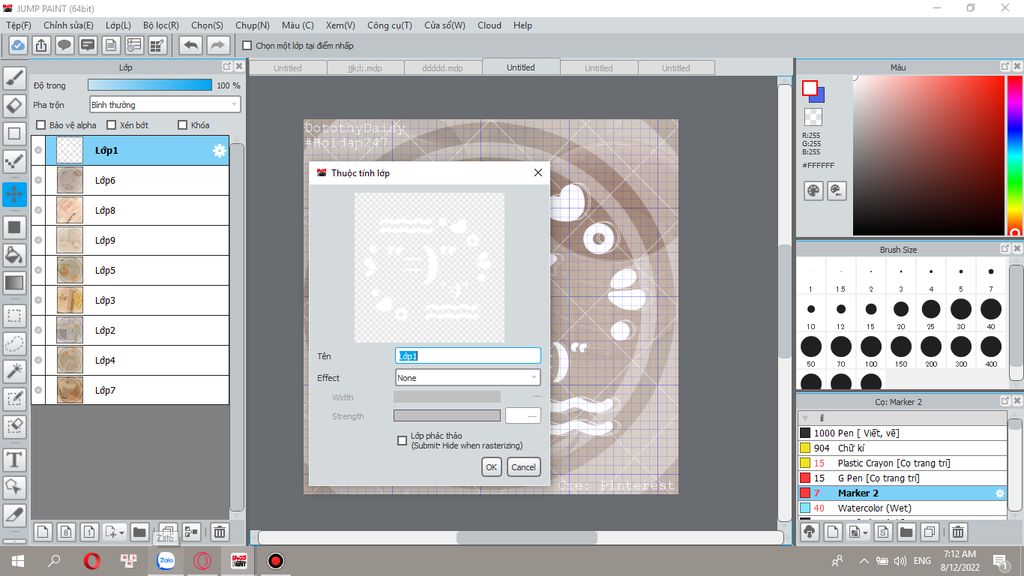The width and height of the screenshot is (1024, 576).
Task: Add a new folder in layer panel
Action: point(139,532)
